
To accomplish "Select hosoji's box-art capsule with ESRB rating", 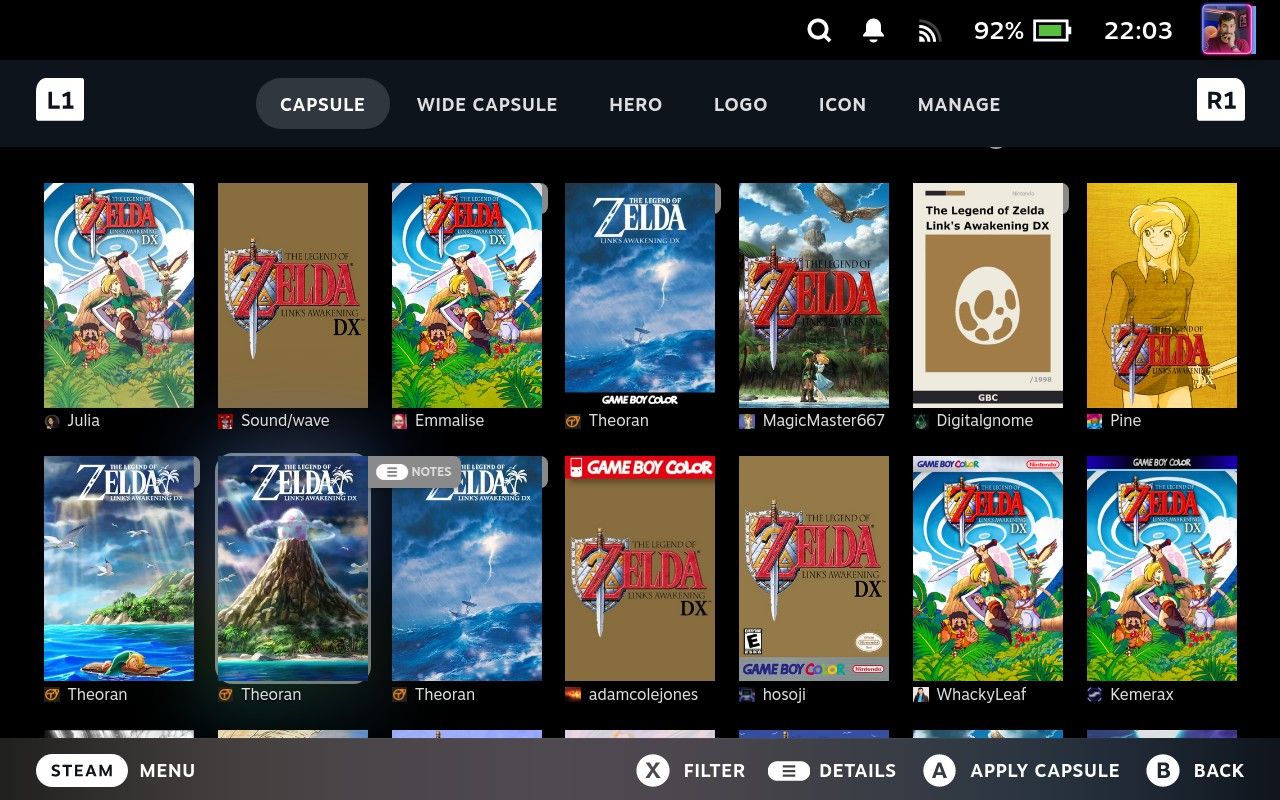I will pyautogui.click(x=814, y=569).
